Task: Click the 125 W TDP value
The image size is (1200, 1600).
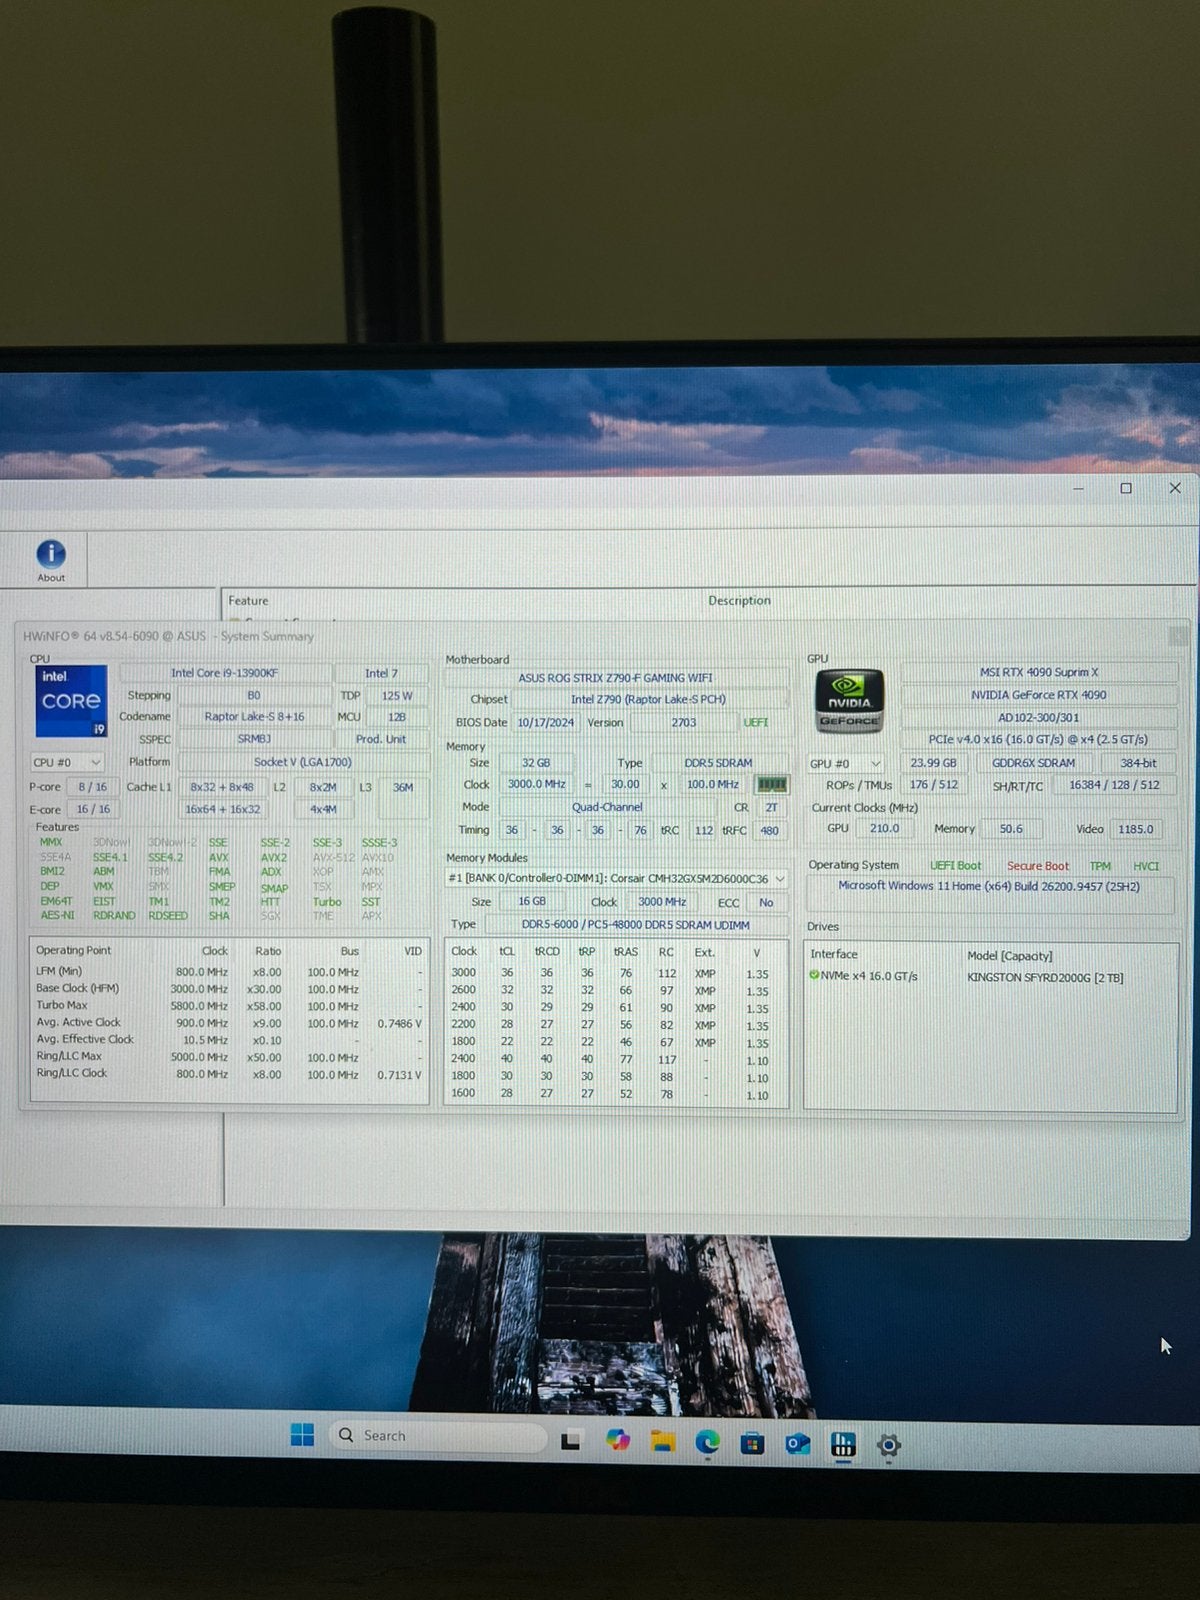Action: (x=397, y=696)
